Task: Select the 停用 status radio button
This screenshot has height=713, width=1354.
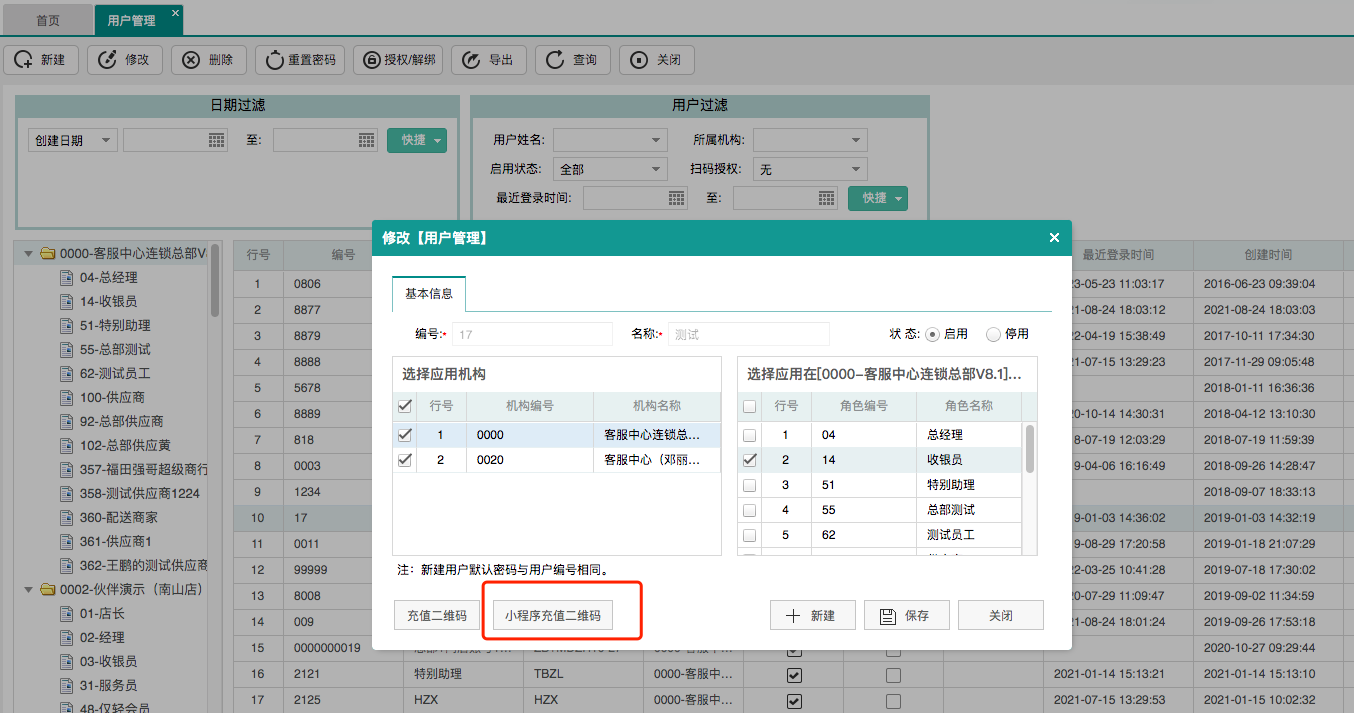Action: (x=993, y=334)
